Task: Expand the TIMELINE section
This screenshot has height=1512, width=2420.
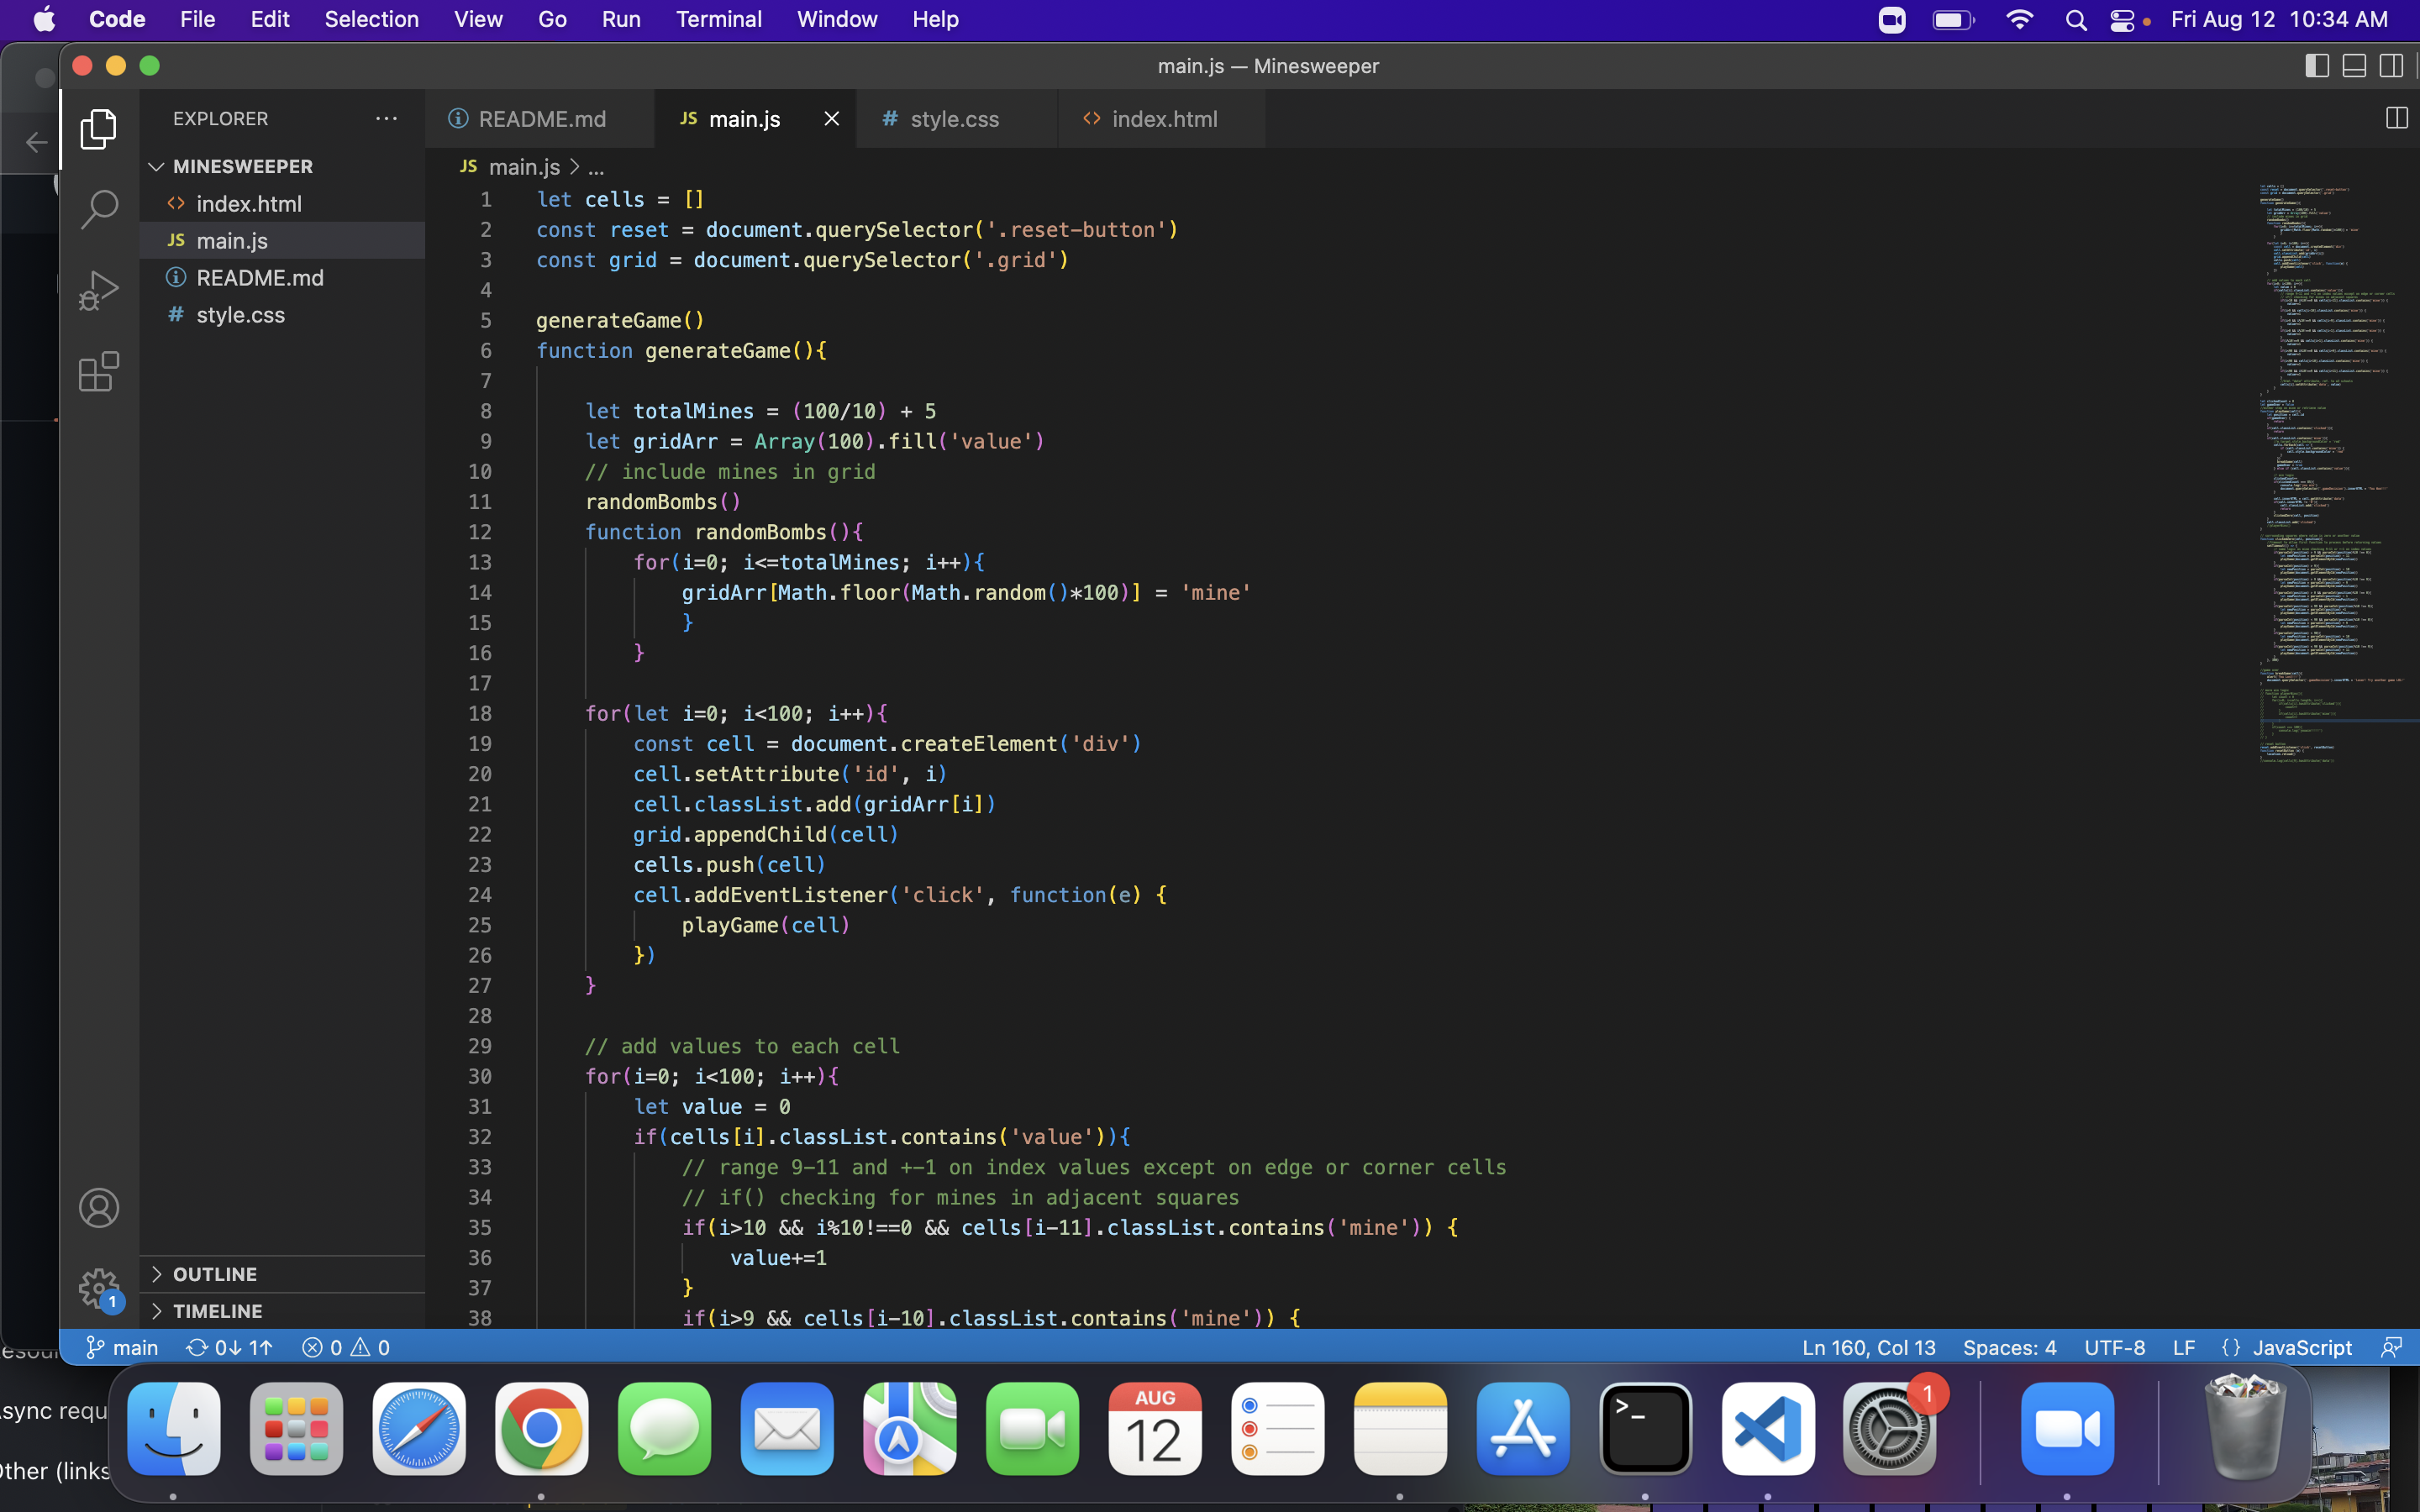Action: 282,1311
